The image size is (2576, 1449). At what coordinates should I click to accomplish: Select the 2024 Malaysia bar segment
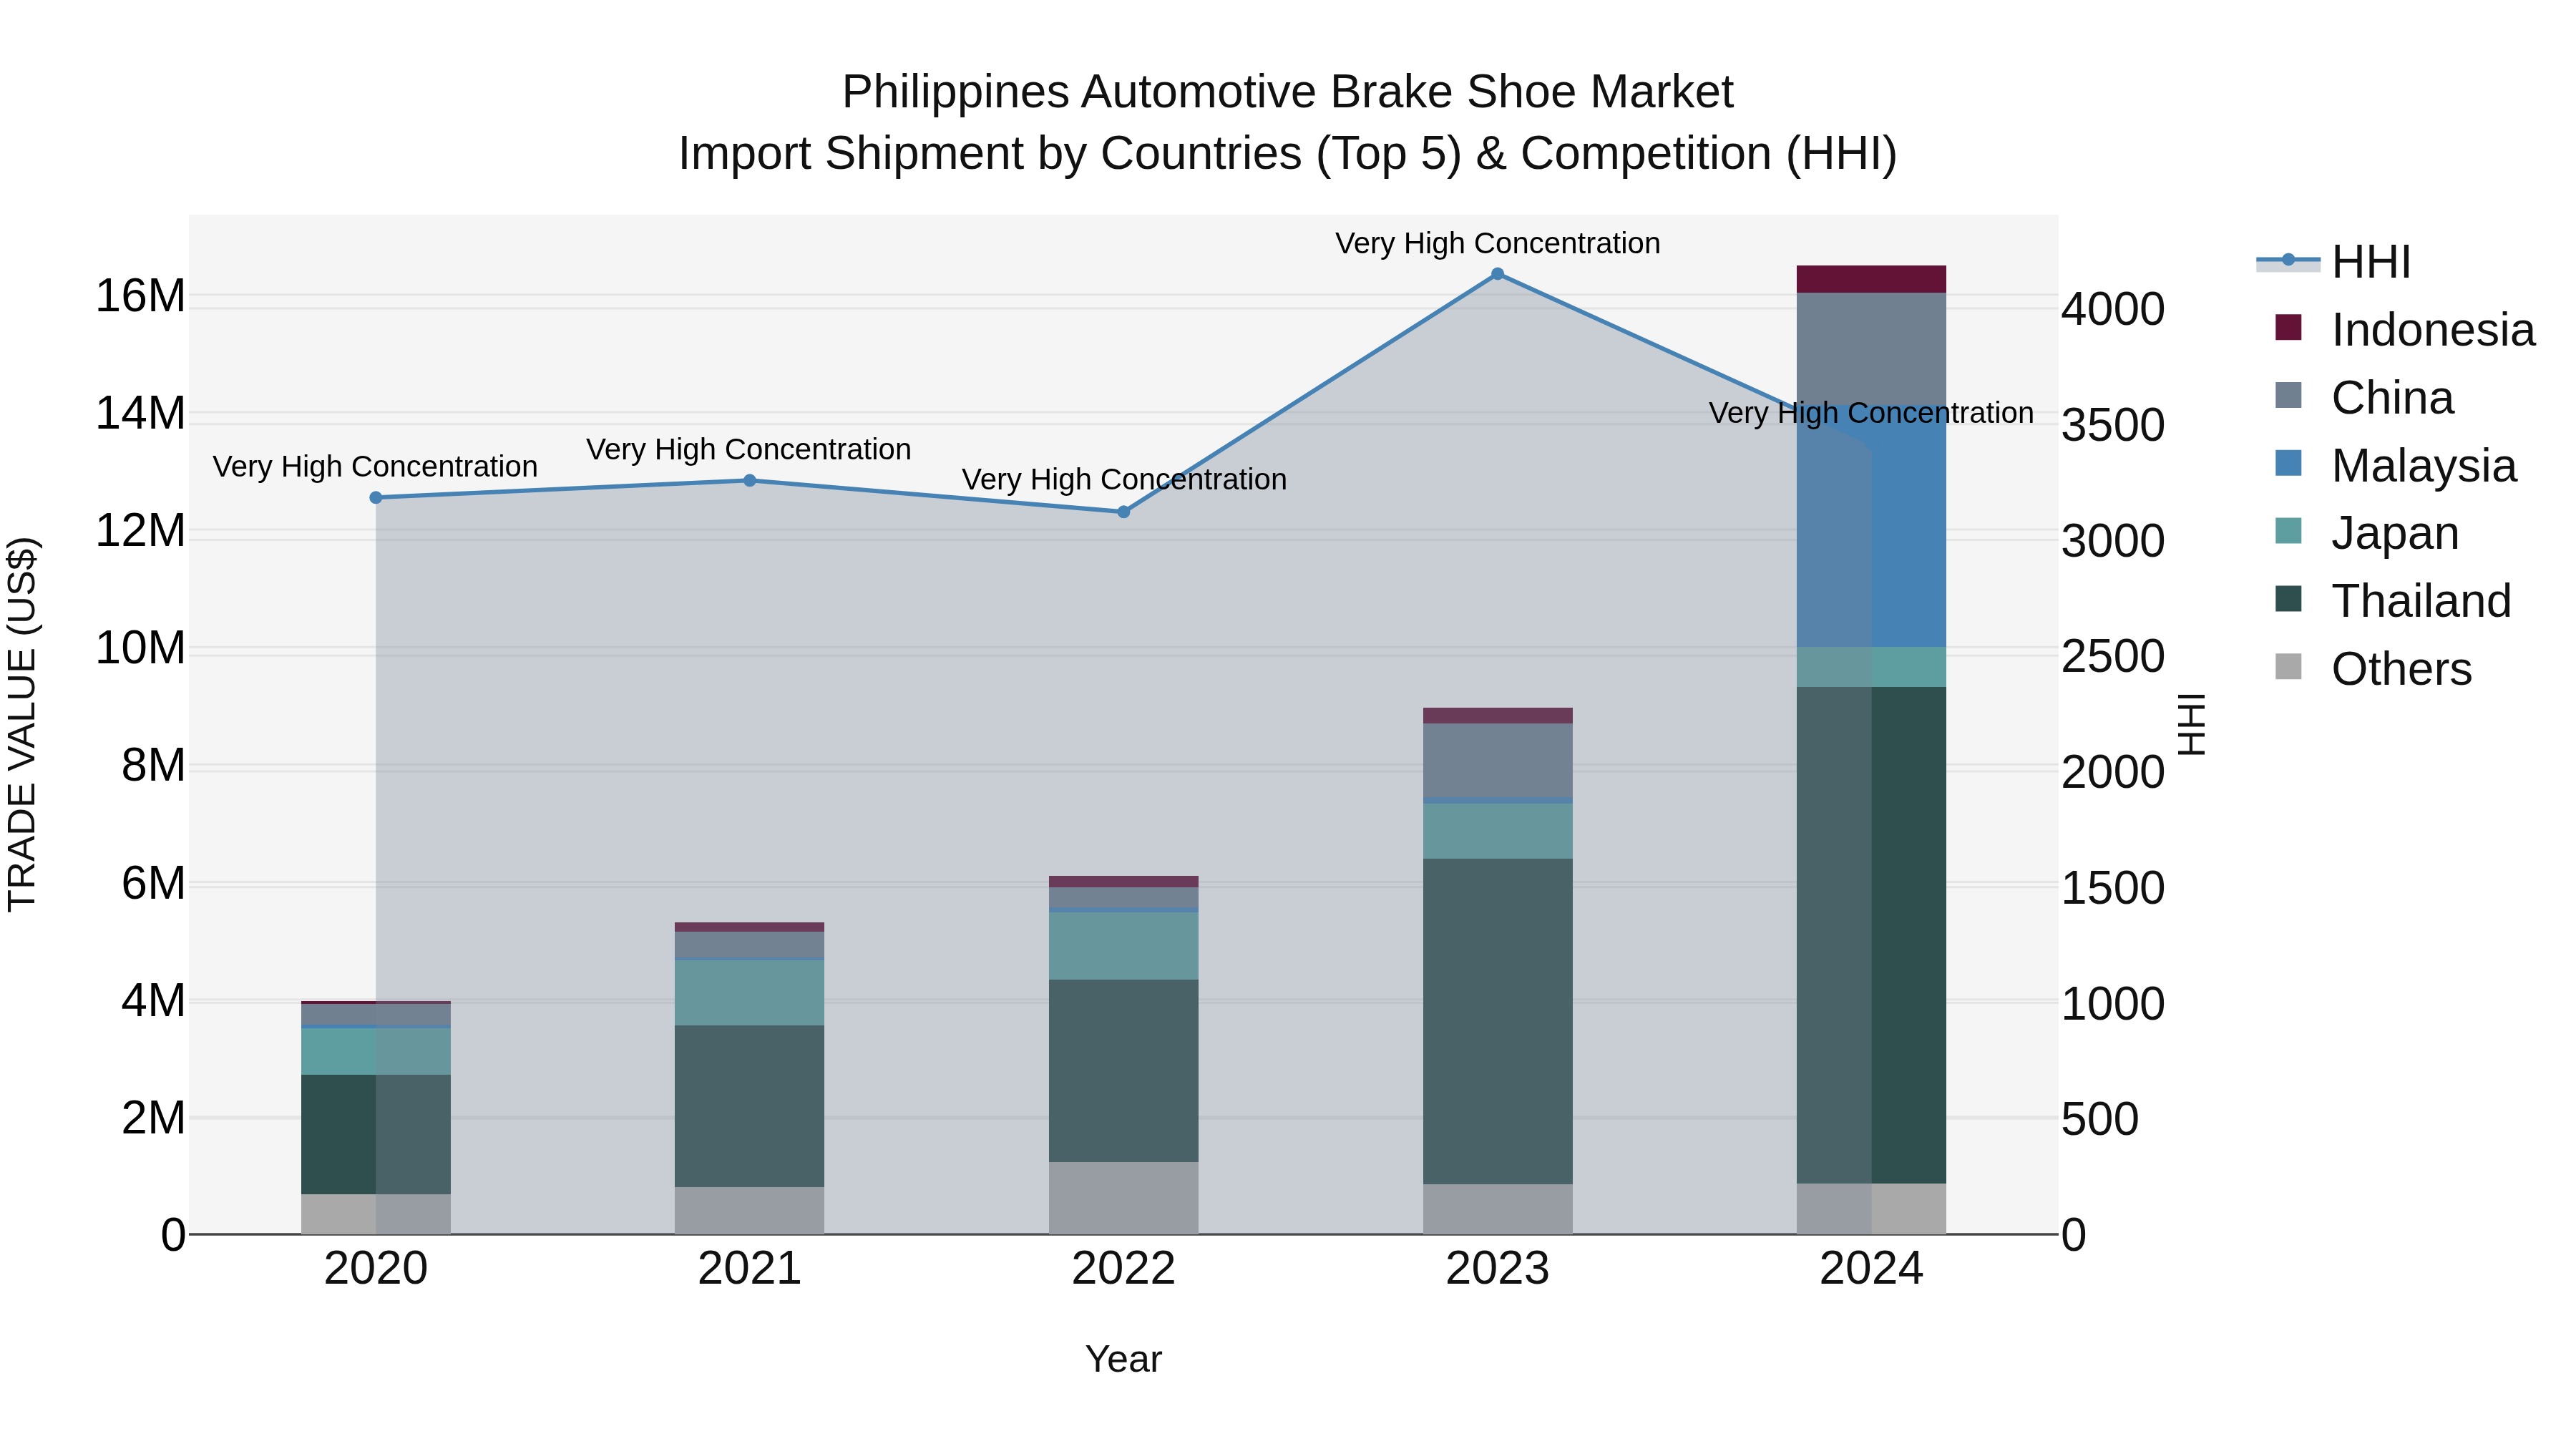[x=1871, y=526]
